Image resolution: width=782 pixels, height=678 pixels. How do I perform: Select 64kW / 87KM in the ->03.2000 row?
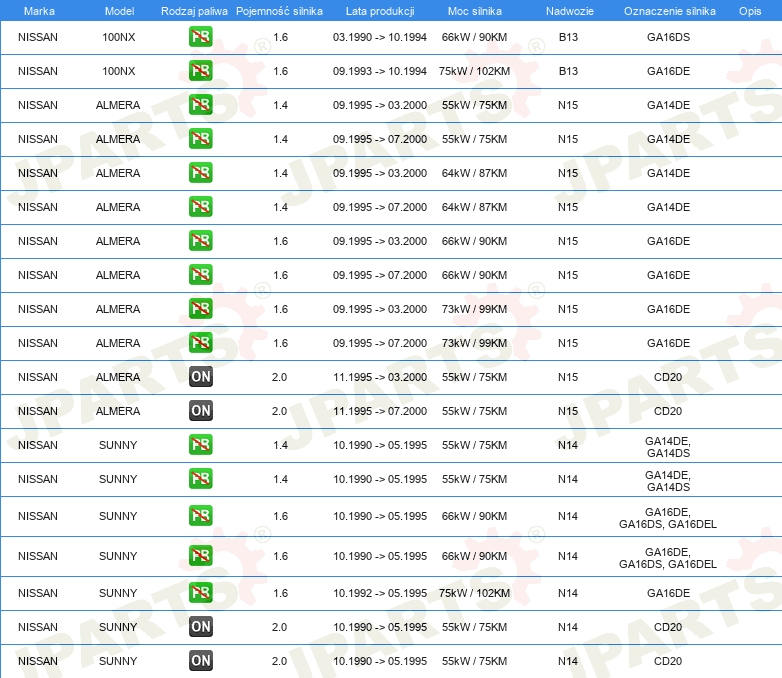pyautogui.click(x=474, y=173)
